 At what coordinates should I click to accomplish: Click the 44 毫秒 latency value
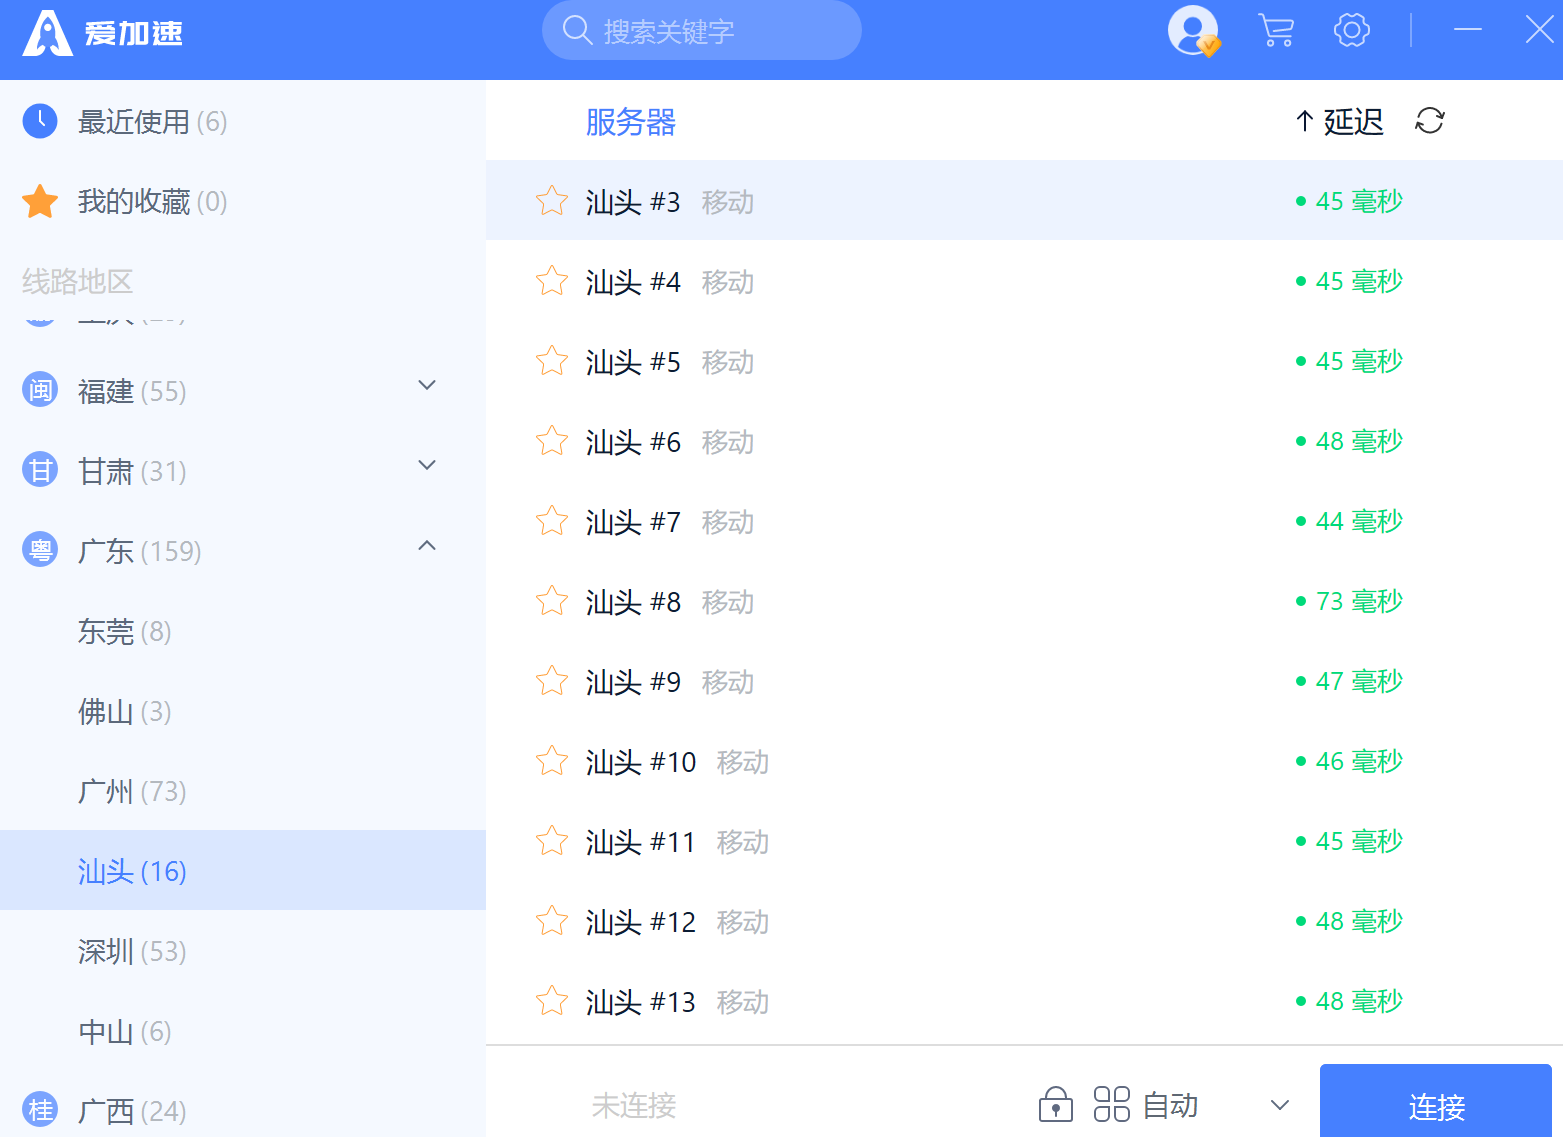[x=1359, y=521]
